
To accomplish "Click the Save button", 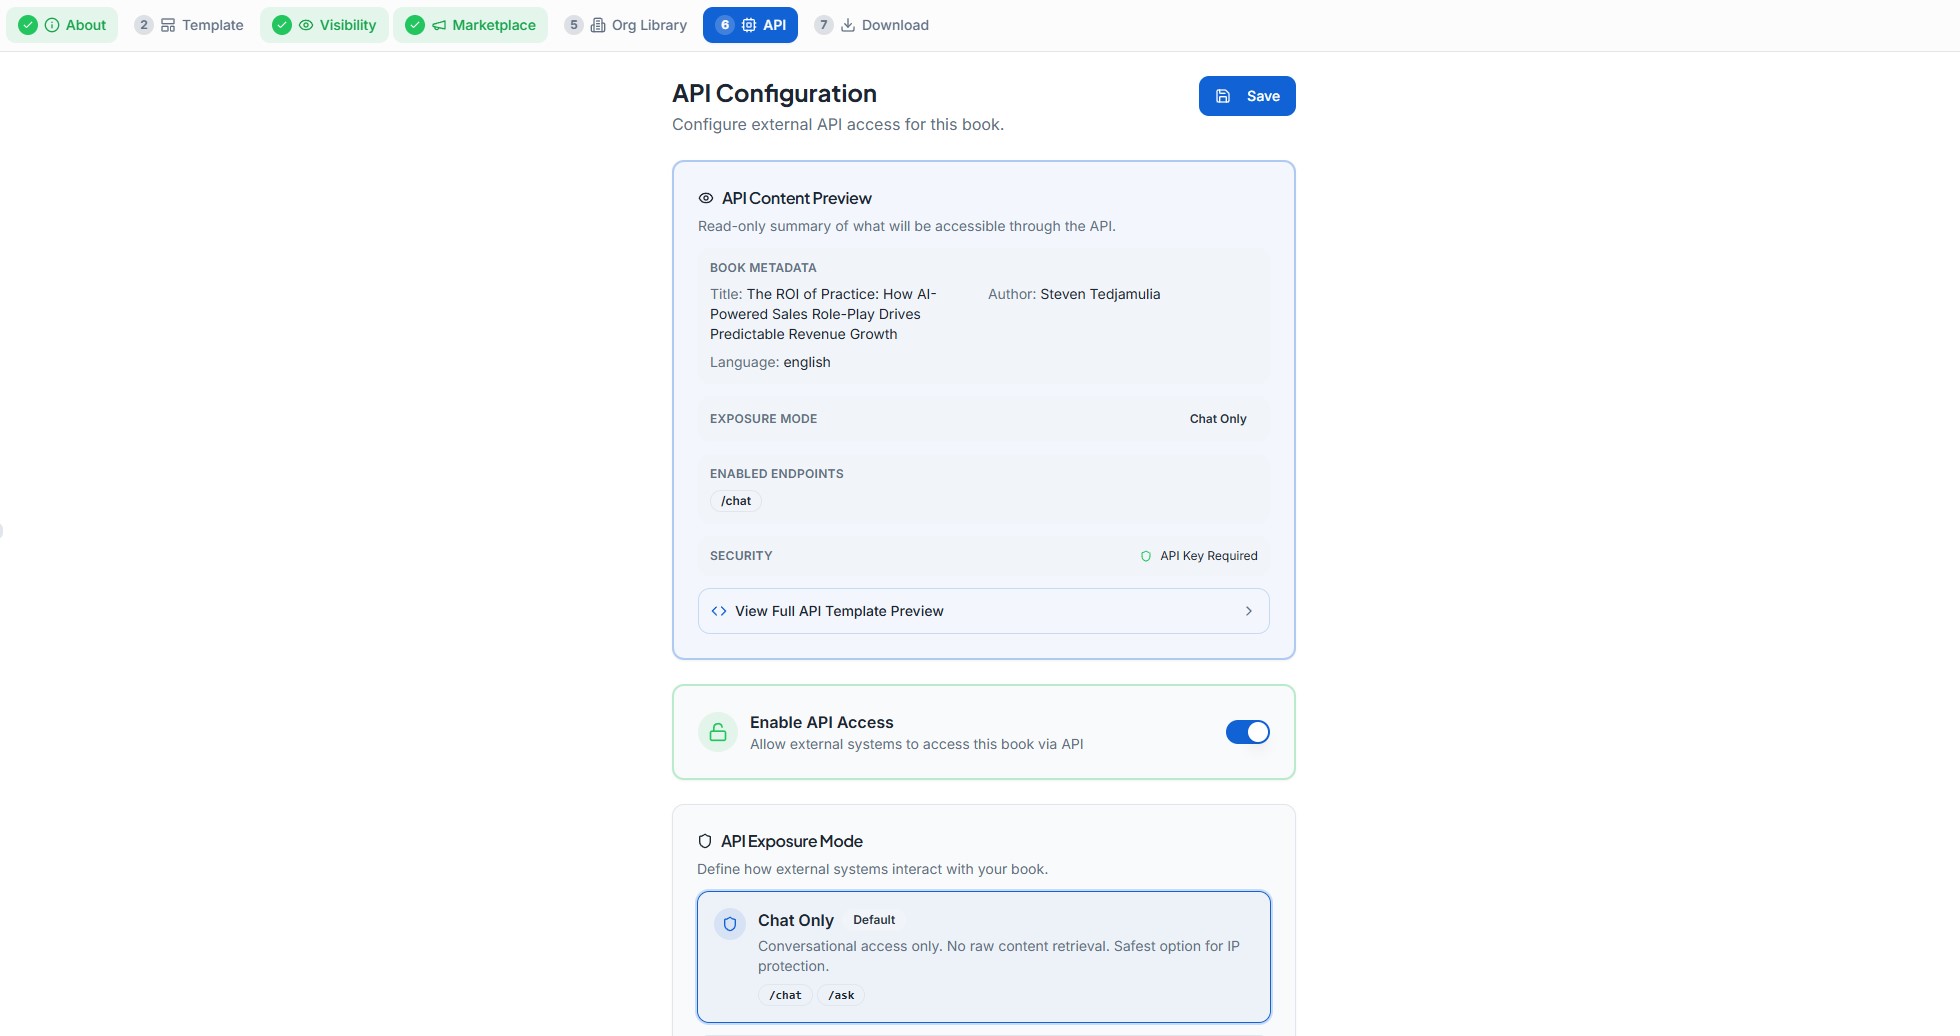I will pos(1247,96).
